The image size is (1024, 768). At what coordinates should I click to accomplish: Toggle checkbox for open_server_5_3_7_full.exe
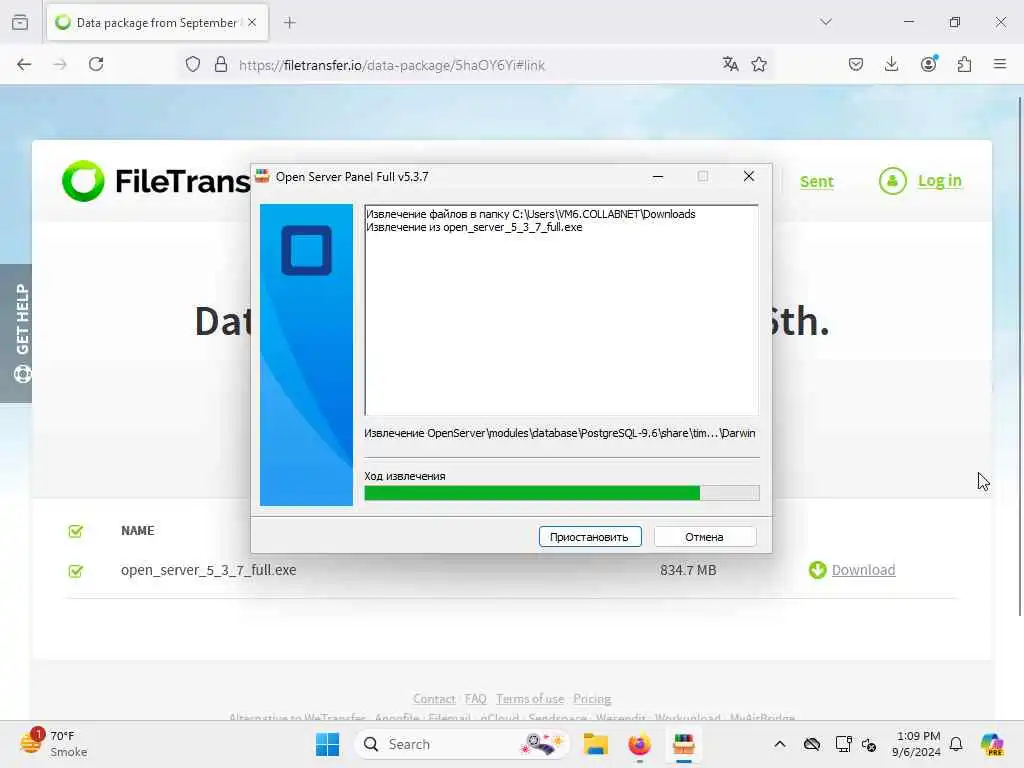pos(76,571)
